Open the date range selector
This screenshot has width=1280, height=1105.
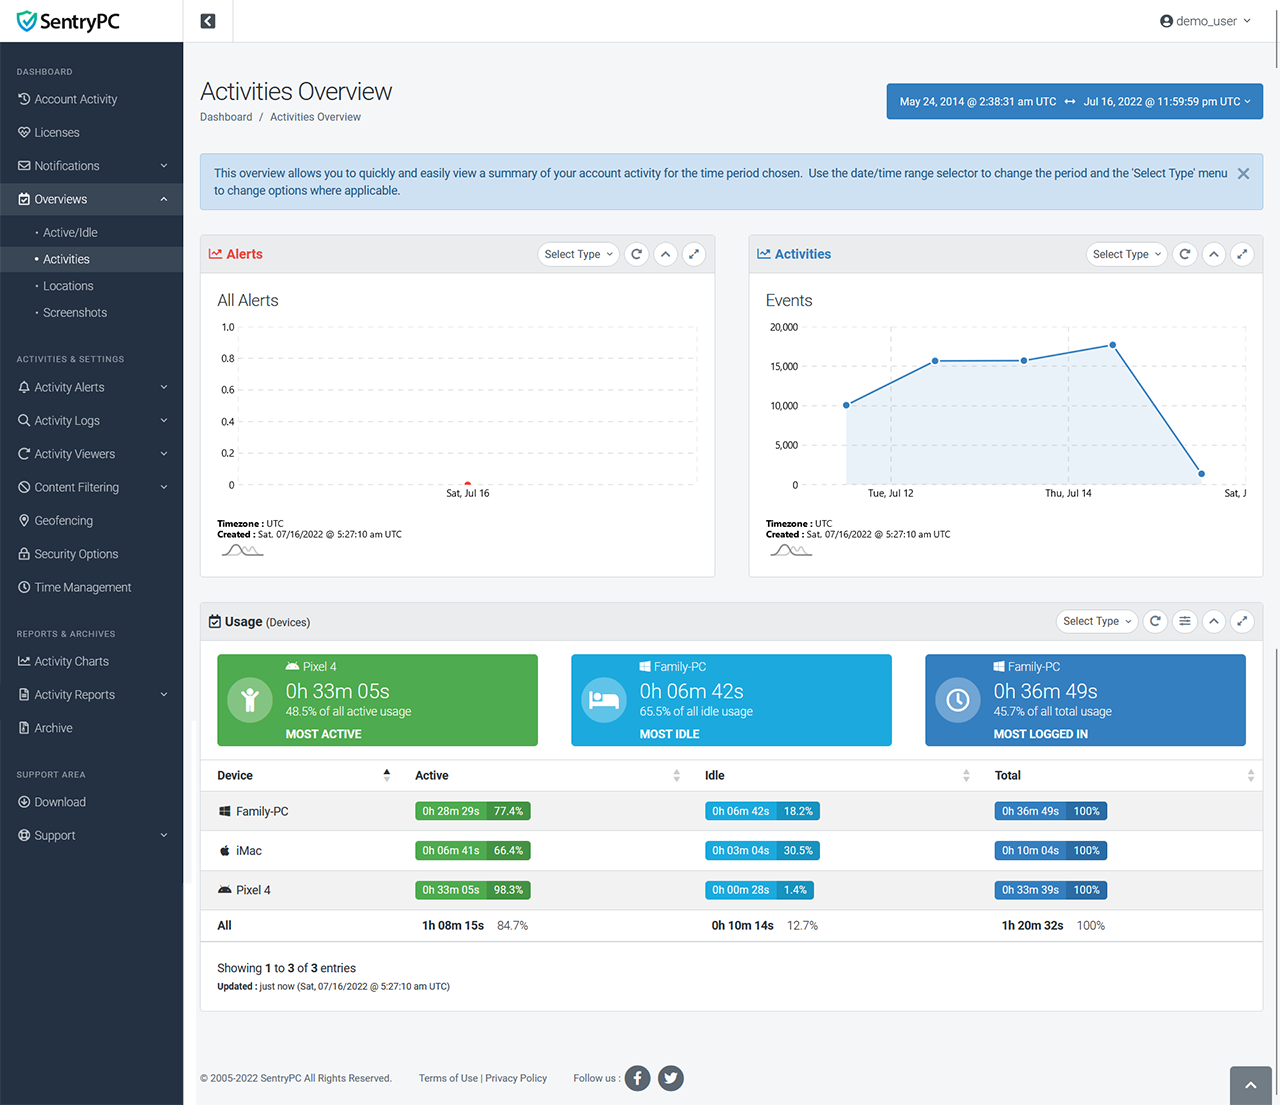pyautogui.click(x=1074, y=101)
